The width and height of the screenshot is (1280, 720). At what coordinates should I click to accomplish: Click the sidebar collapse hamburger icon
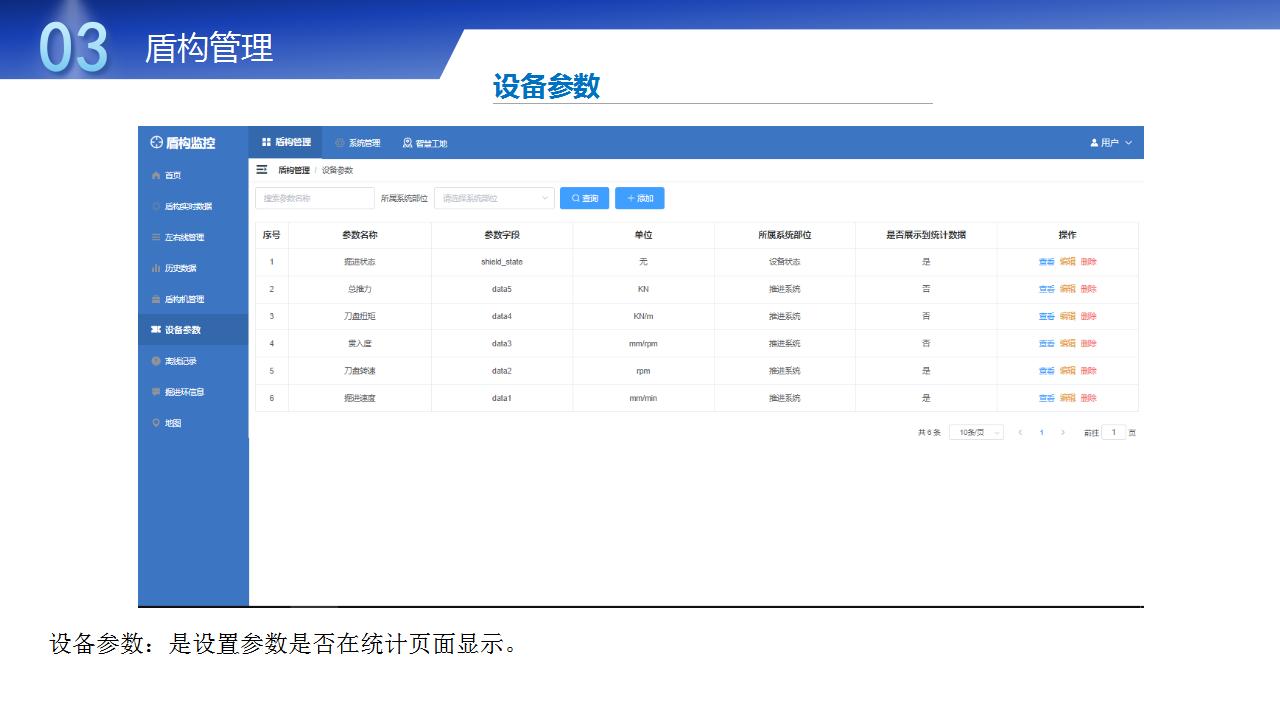pos(262,170)
